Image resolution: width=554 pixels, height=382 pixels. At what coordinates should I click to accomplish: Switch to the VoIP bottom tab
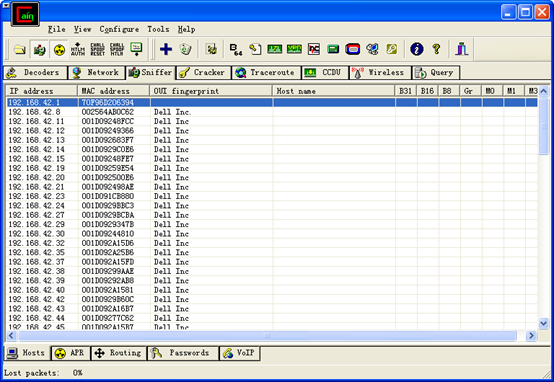pyautogui.click(x=239, y=353)
